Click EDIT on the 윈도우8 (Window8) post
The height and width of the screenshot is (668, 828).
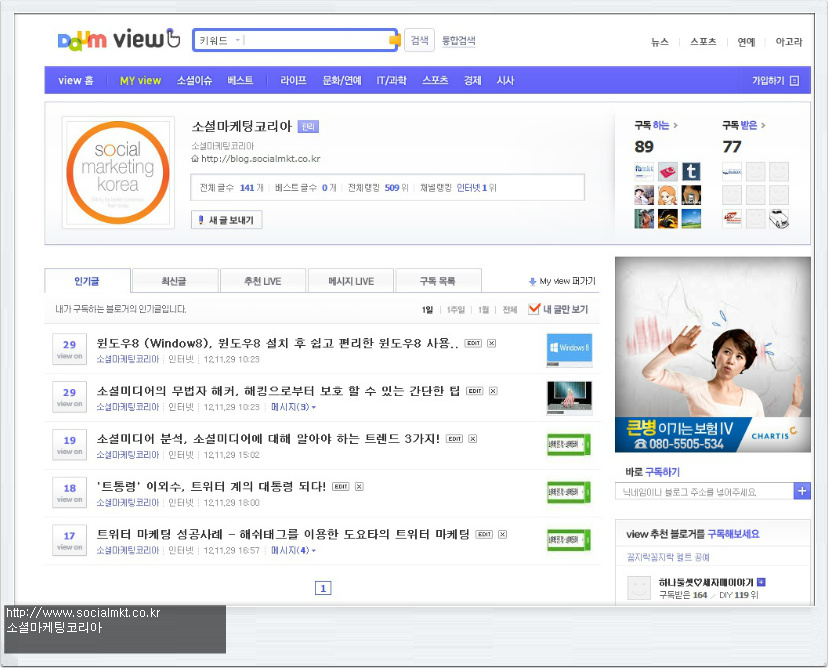(473, 343)
